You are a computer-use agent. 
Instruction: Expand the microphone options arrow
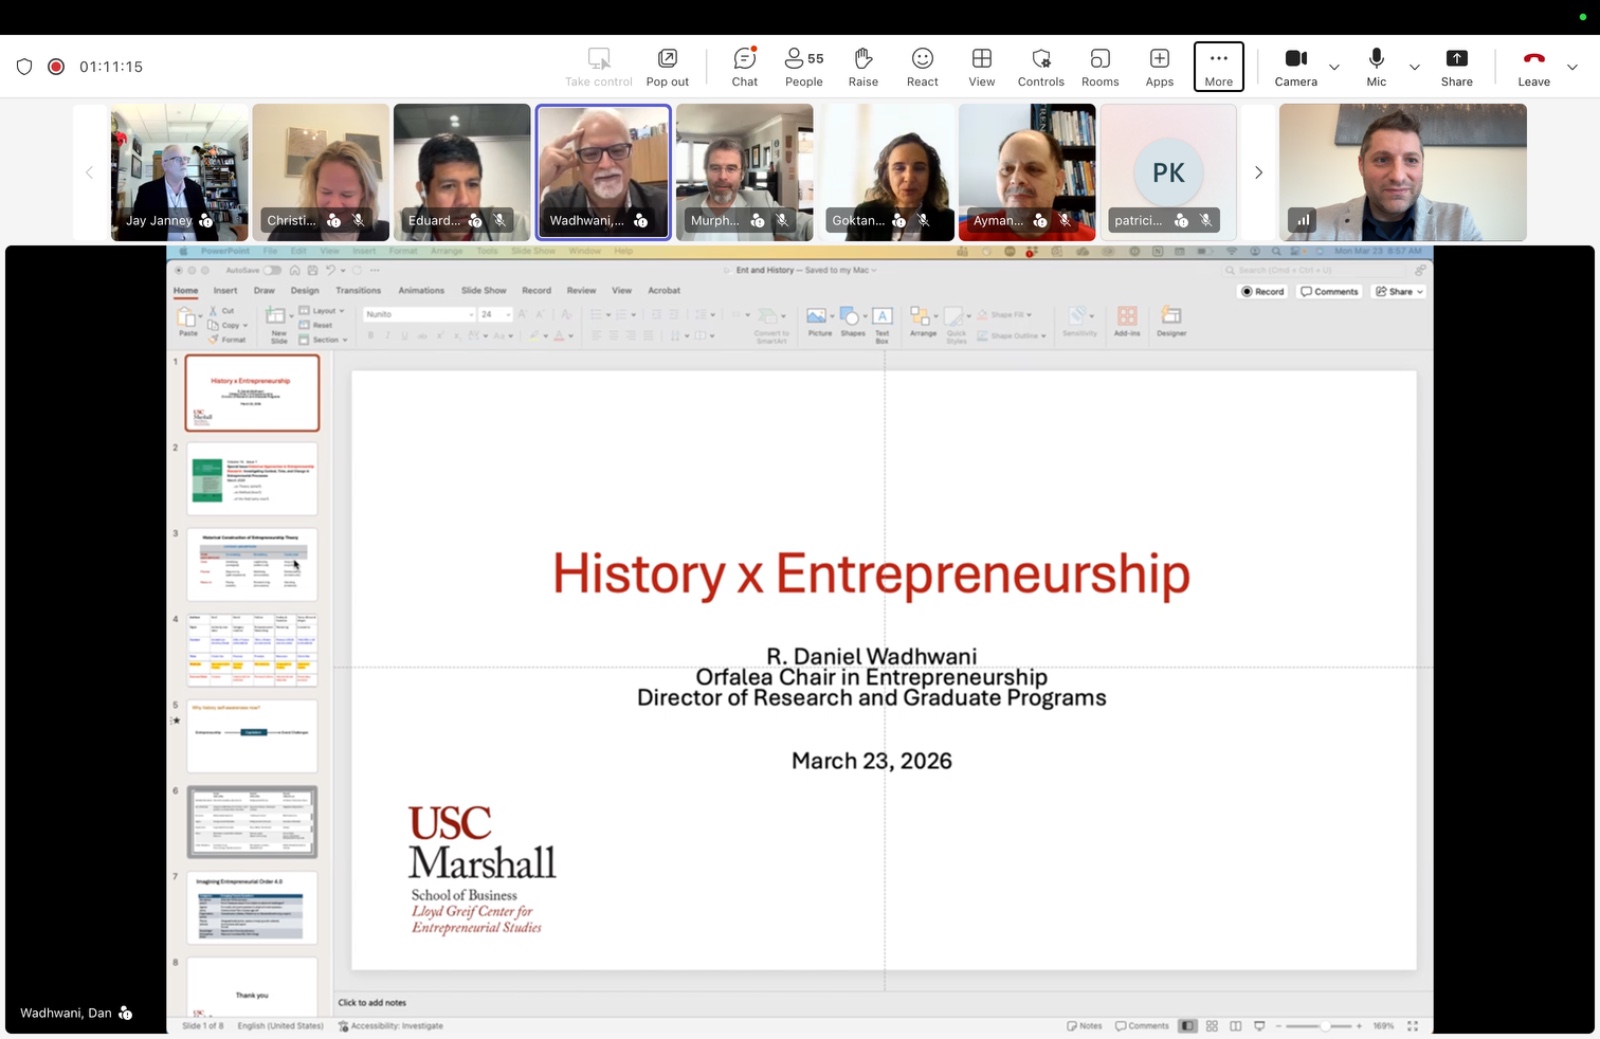coord(1414,67)
